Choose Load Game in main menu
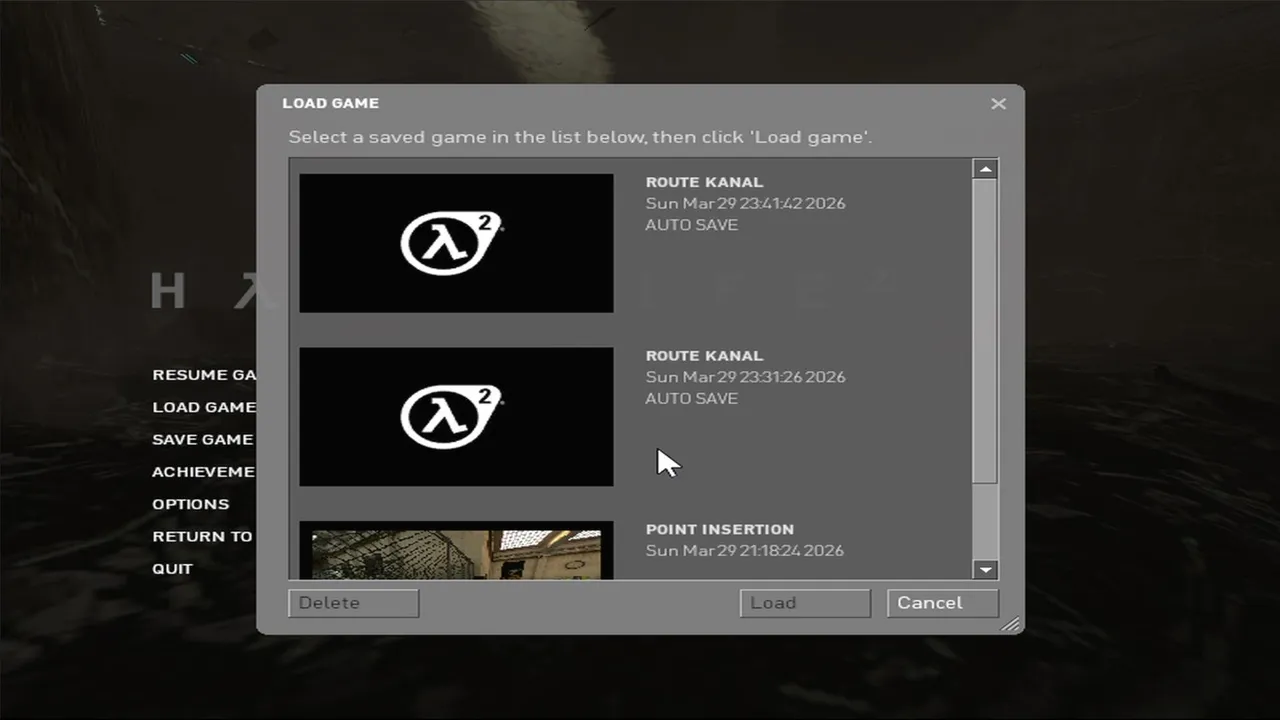1280x720 pixels. click(x=204, y=407)
